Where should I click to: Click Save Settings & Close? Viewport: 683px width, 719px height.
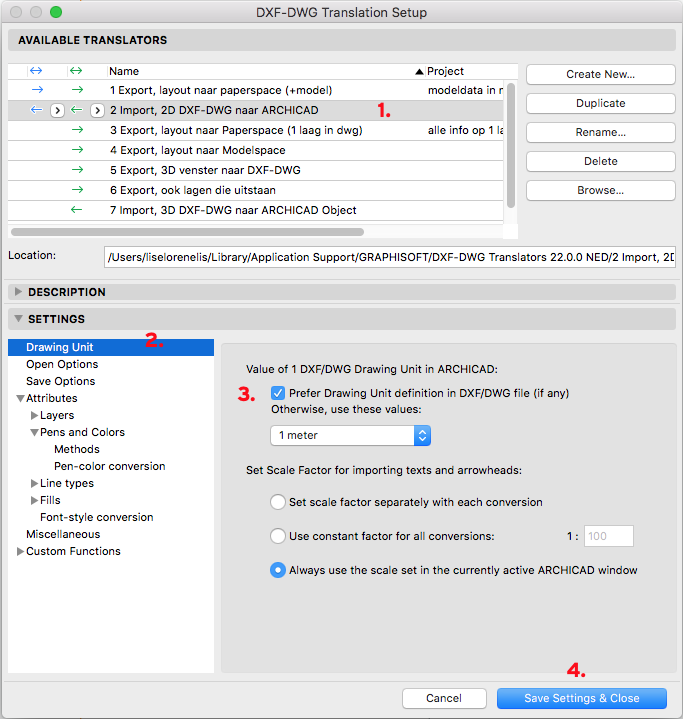tap(582, 698)
